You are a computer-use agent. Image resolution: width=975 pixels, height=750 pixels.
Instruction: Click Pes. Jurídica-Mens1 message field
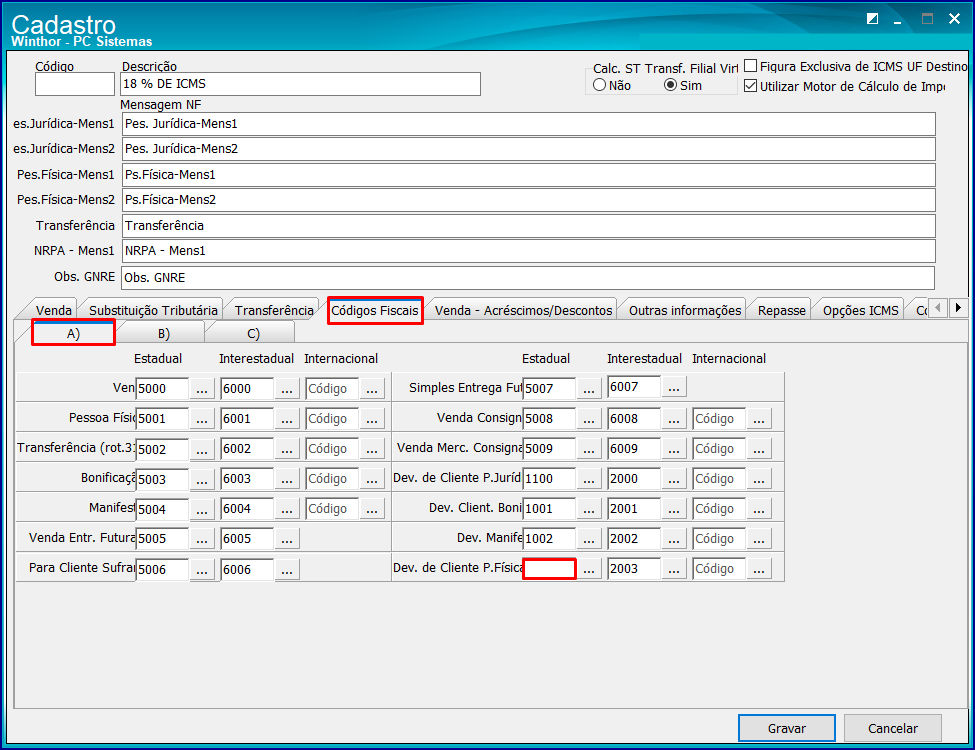tap(529, 124)
